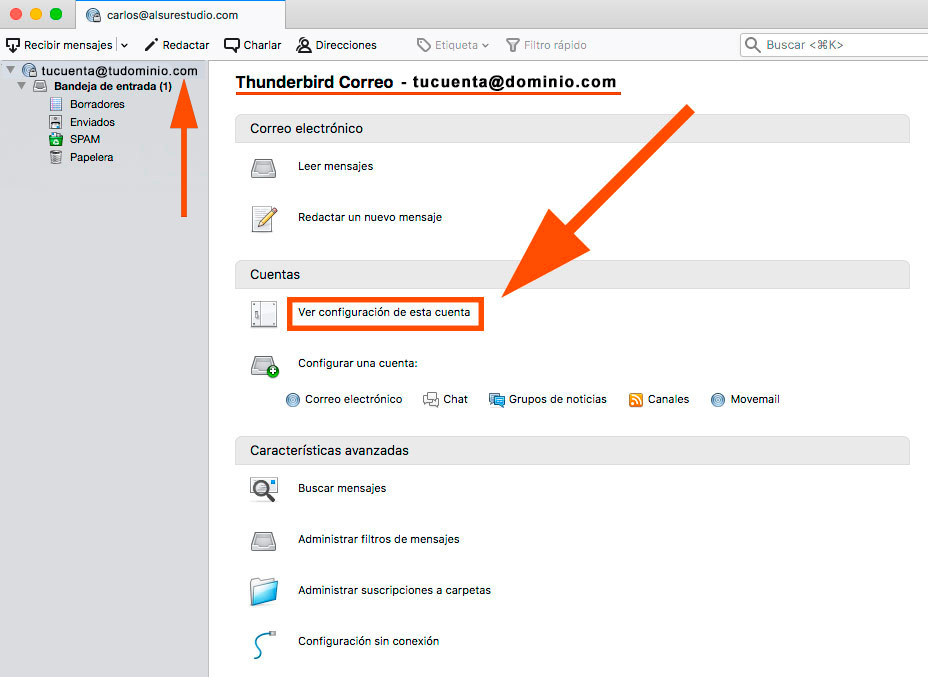Collapse the Bandeja de entrada folder

pyautogui.click(x=22, y=86)
